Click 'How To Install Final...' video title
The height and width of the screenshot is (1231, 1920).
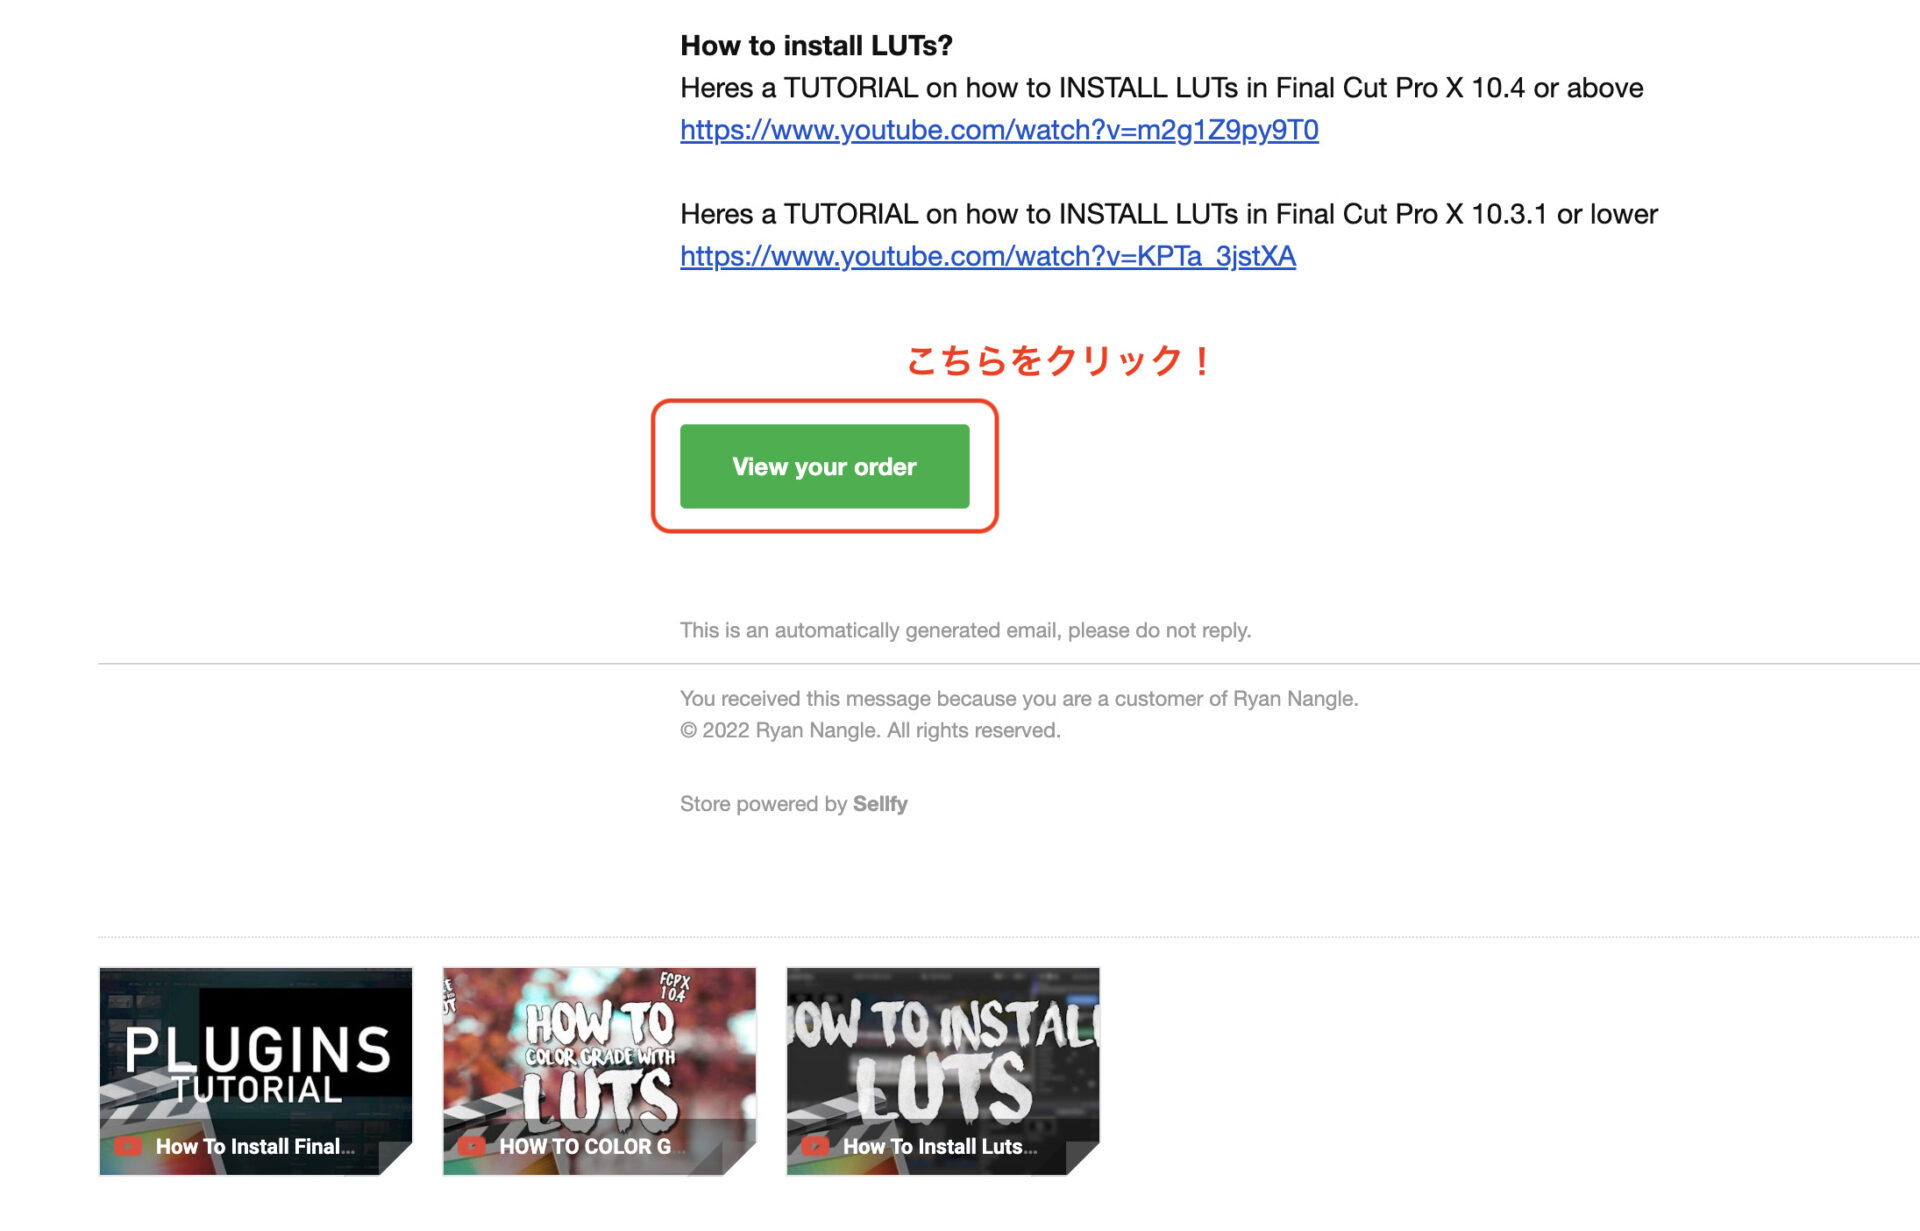(255, 1147)
